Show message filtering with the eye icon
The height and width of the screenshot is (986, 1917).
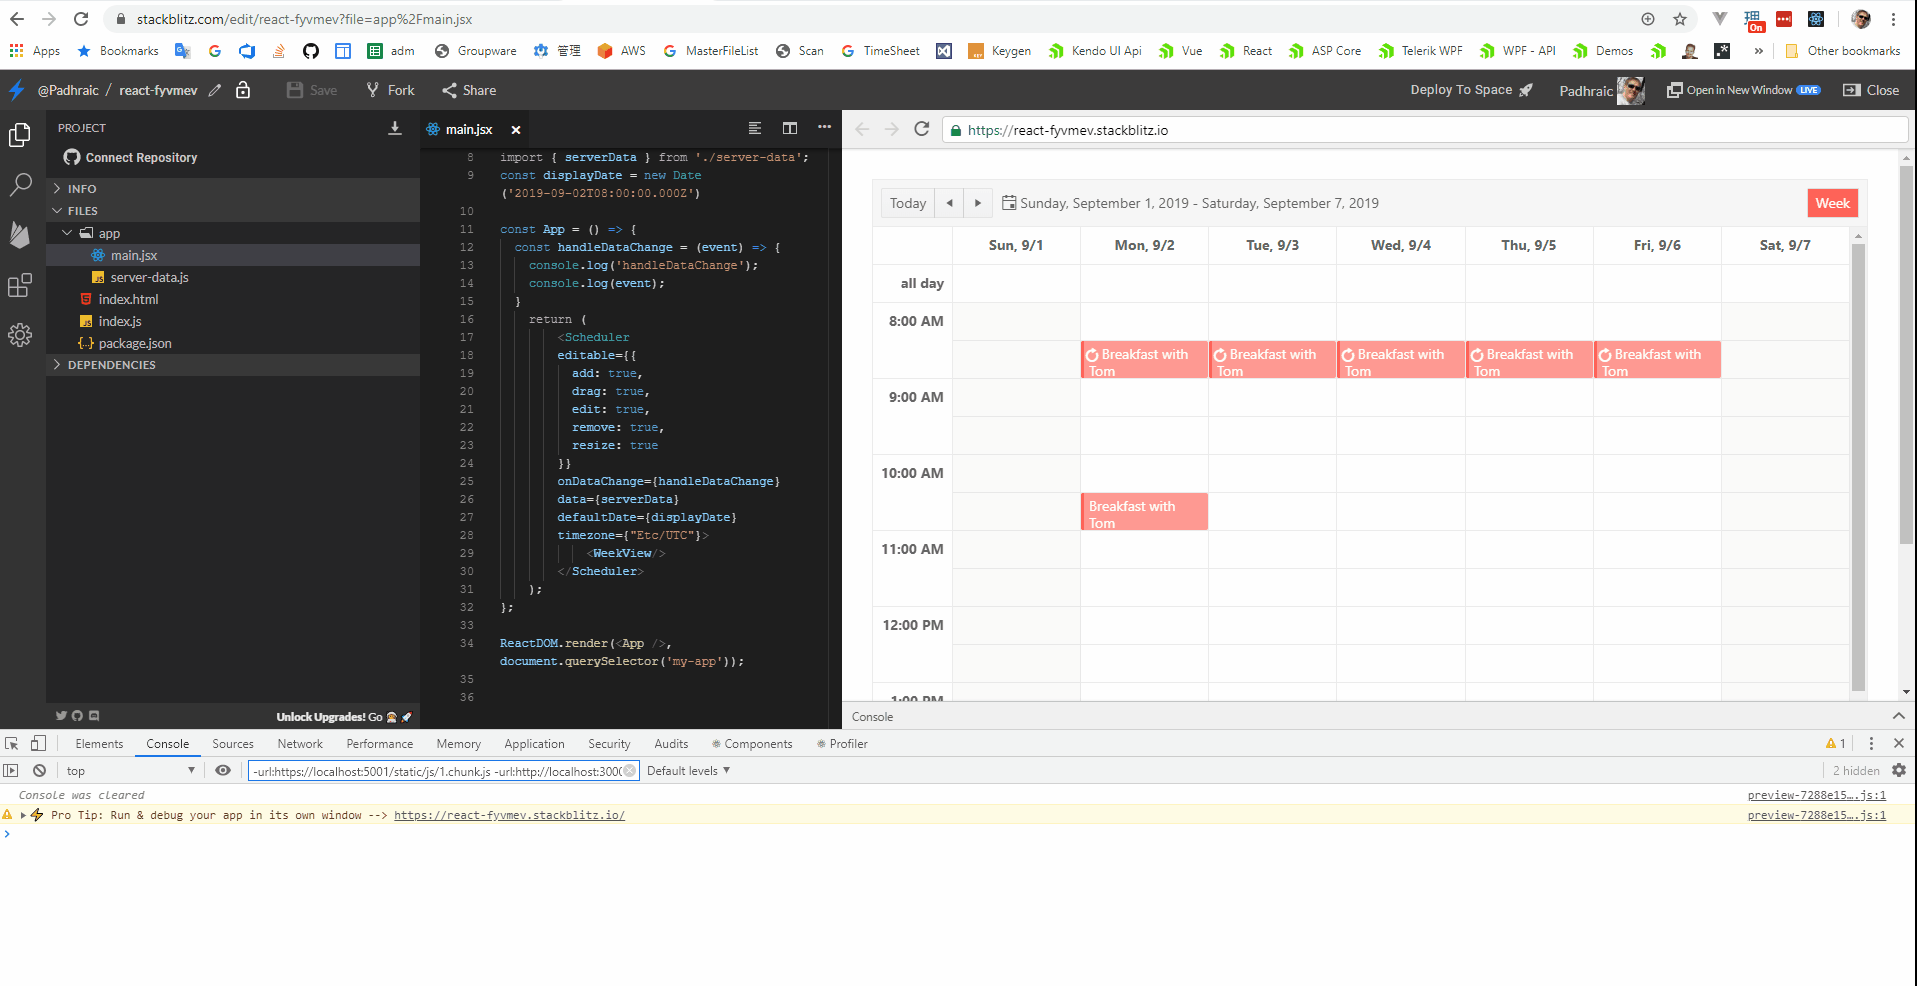click(223, 770)
